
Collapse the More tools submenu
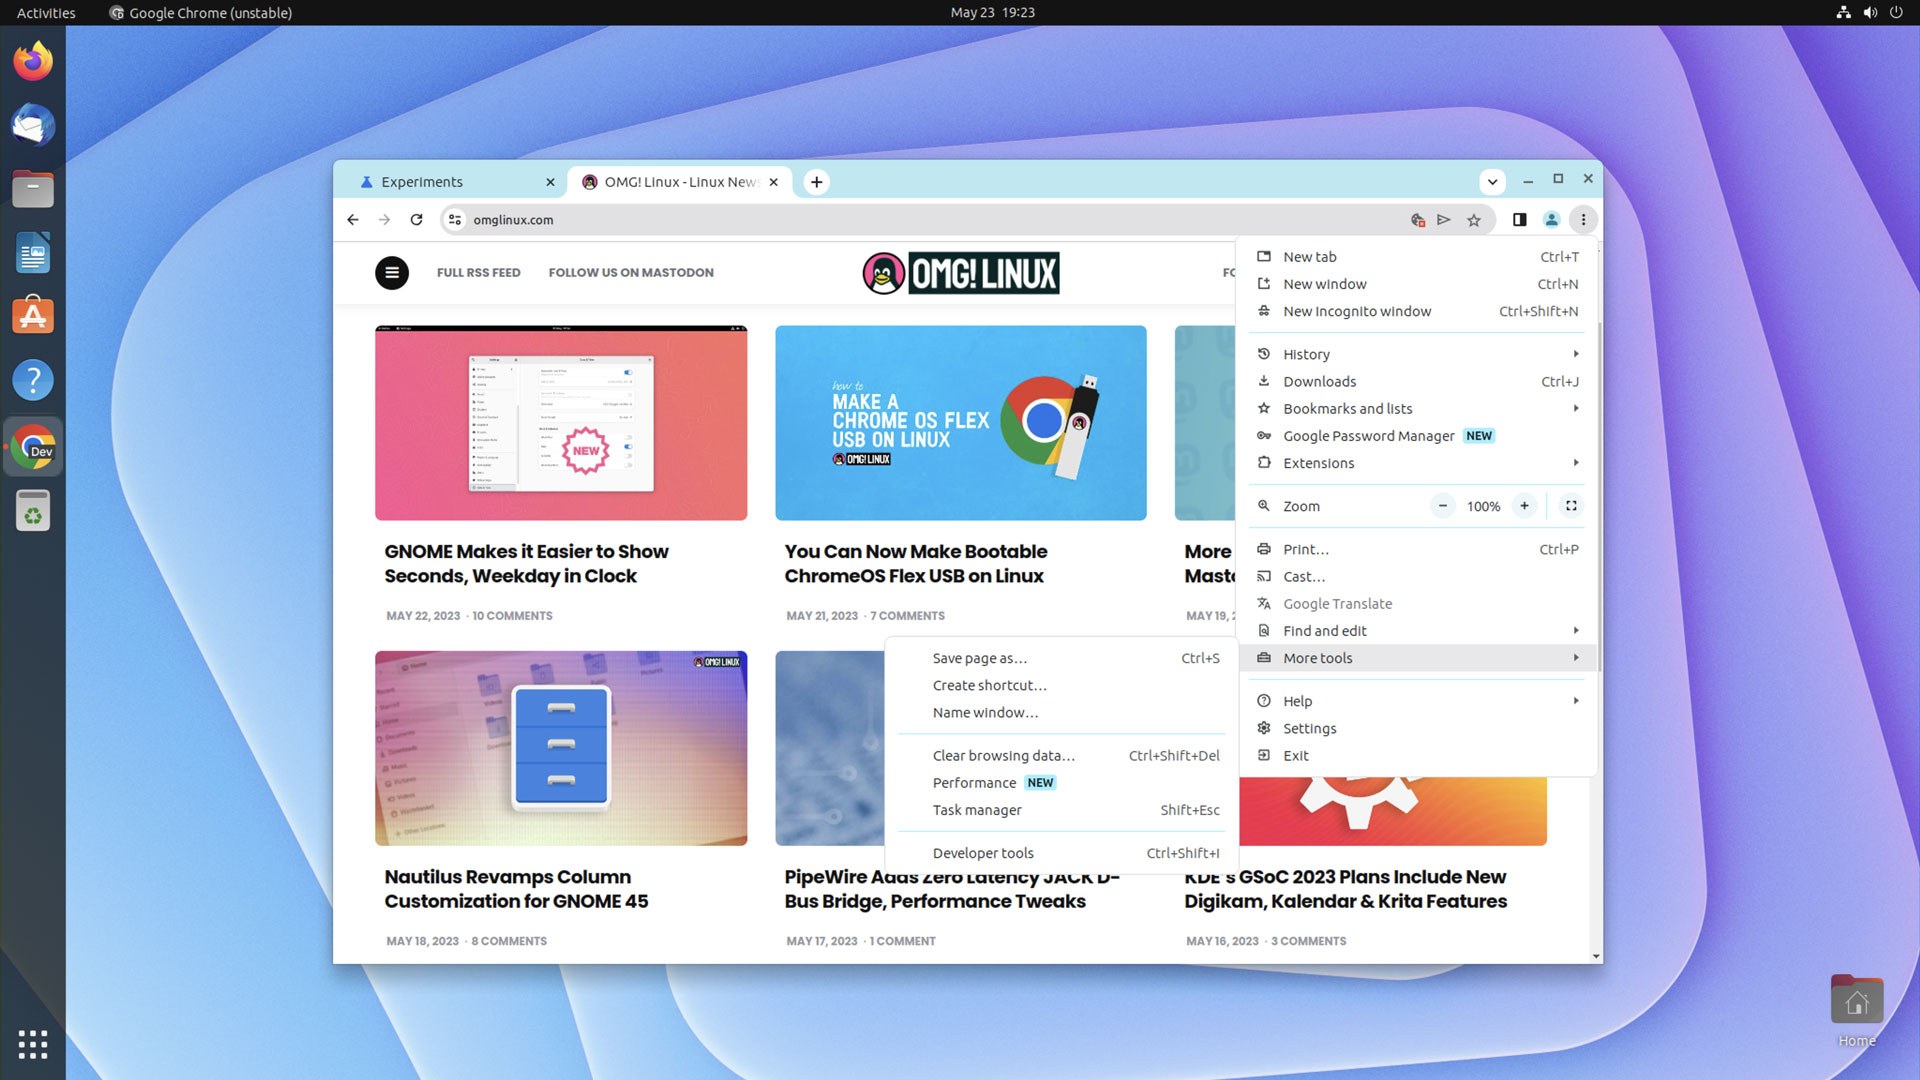click(x=1417, y=658)
